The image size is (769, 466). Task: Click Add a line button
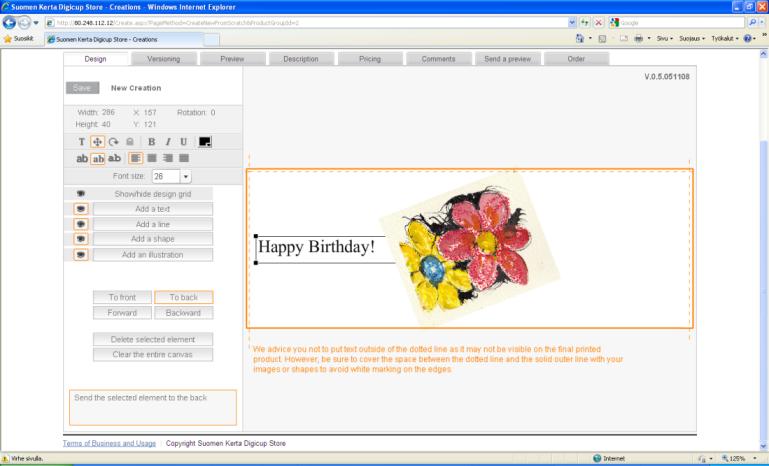pyautogui.click(x=153, y=224)
